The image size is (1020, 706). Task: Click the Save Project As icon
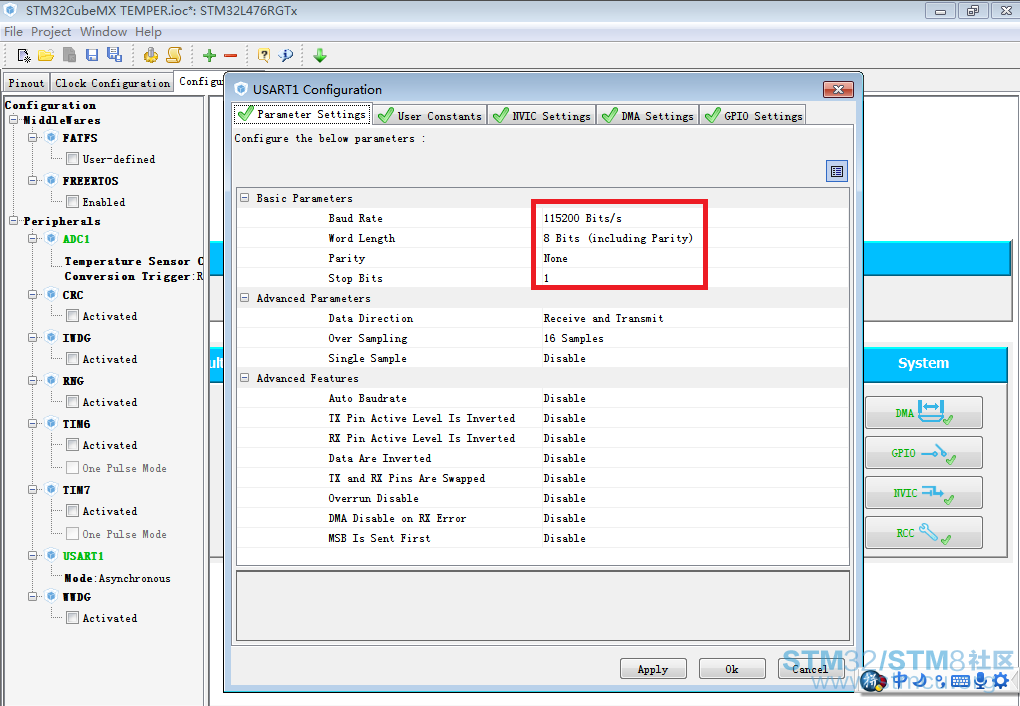click(114, 55)
